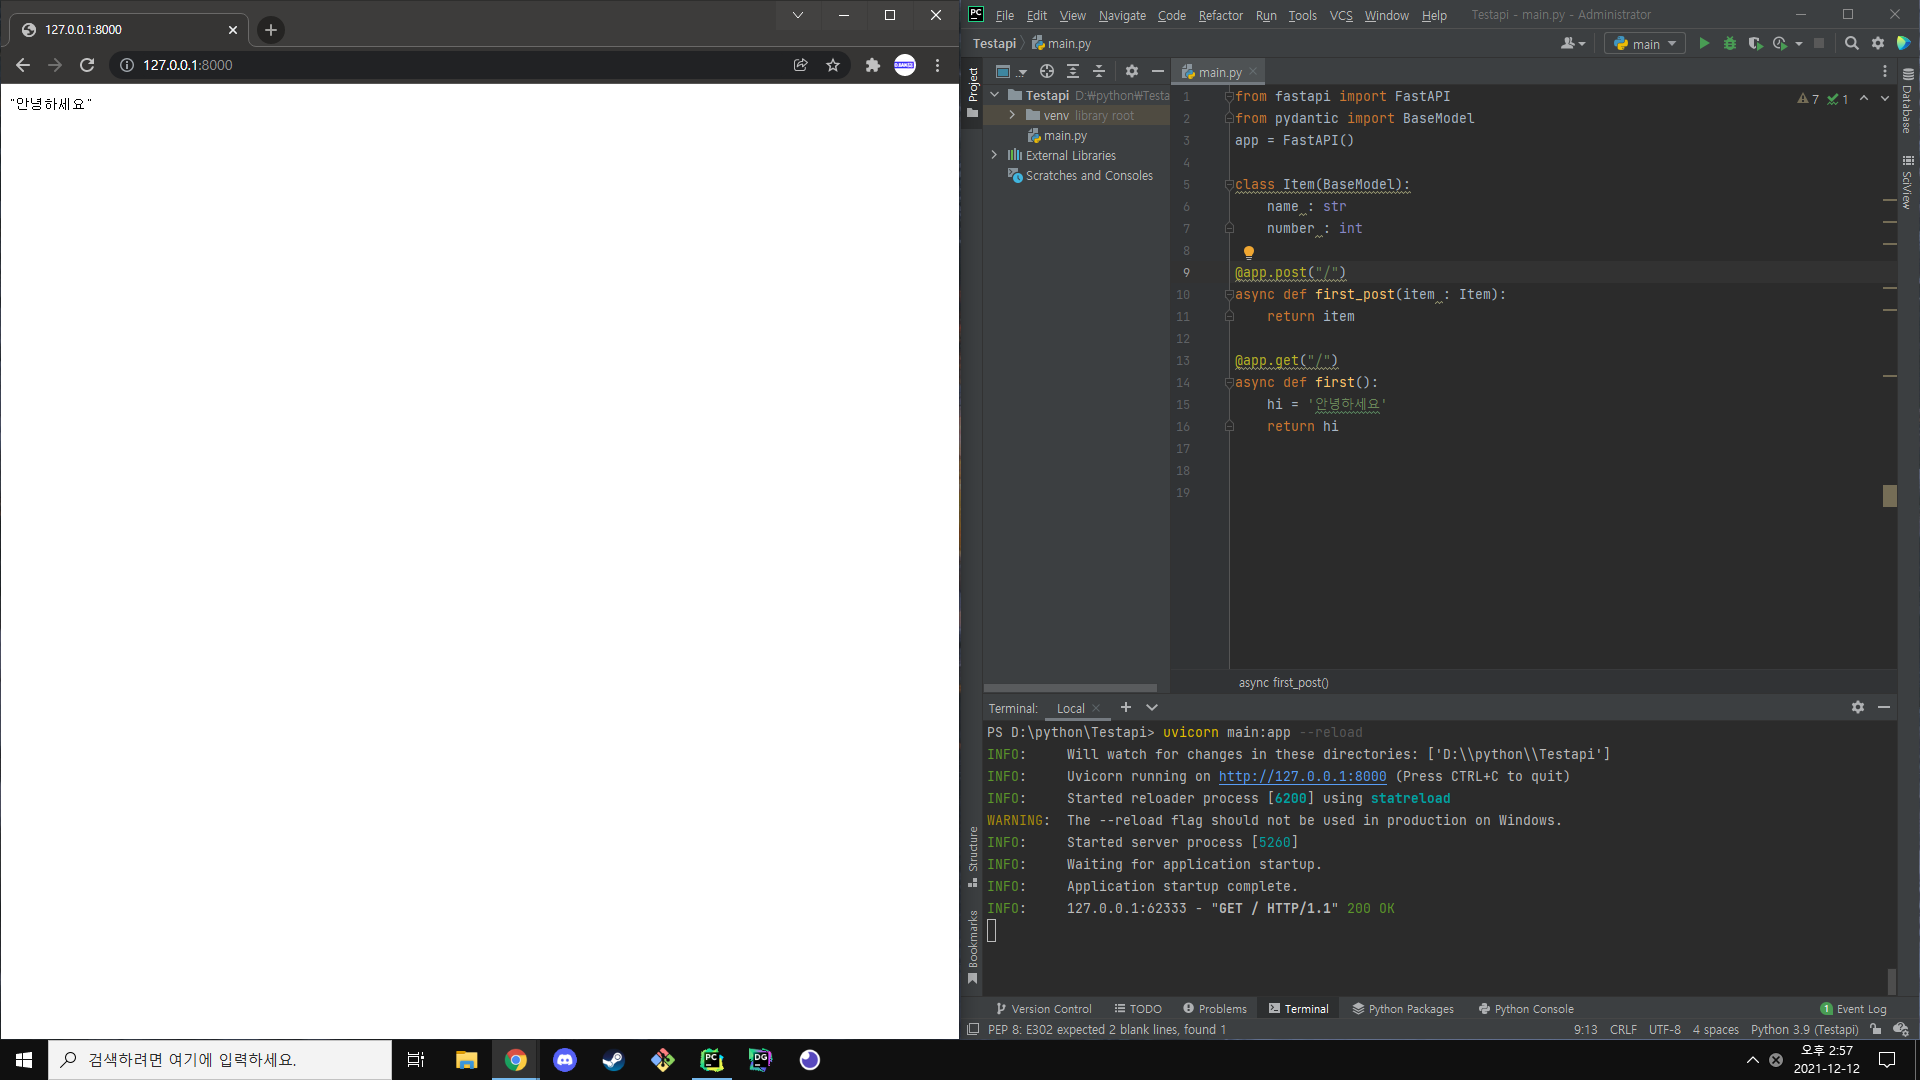The image size is (1920, 1080).
Task: Click the green Run button in PyCharm toolbar
Action: click(x=1704, y=43)
